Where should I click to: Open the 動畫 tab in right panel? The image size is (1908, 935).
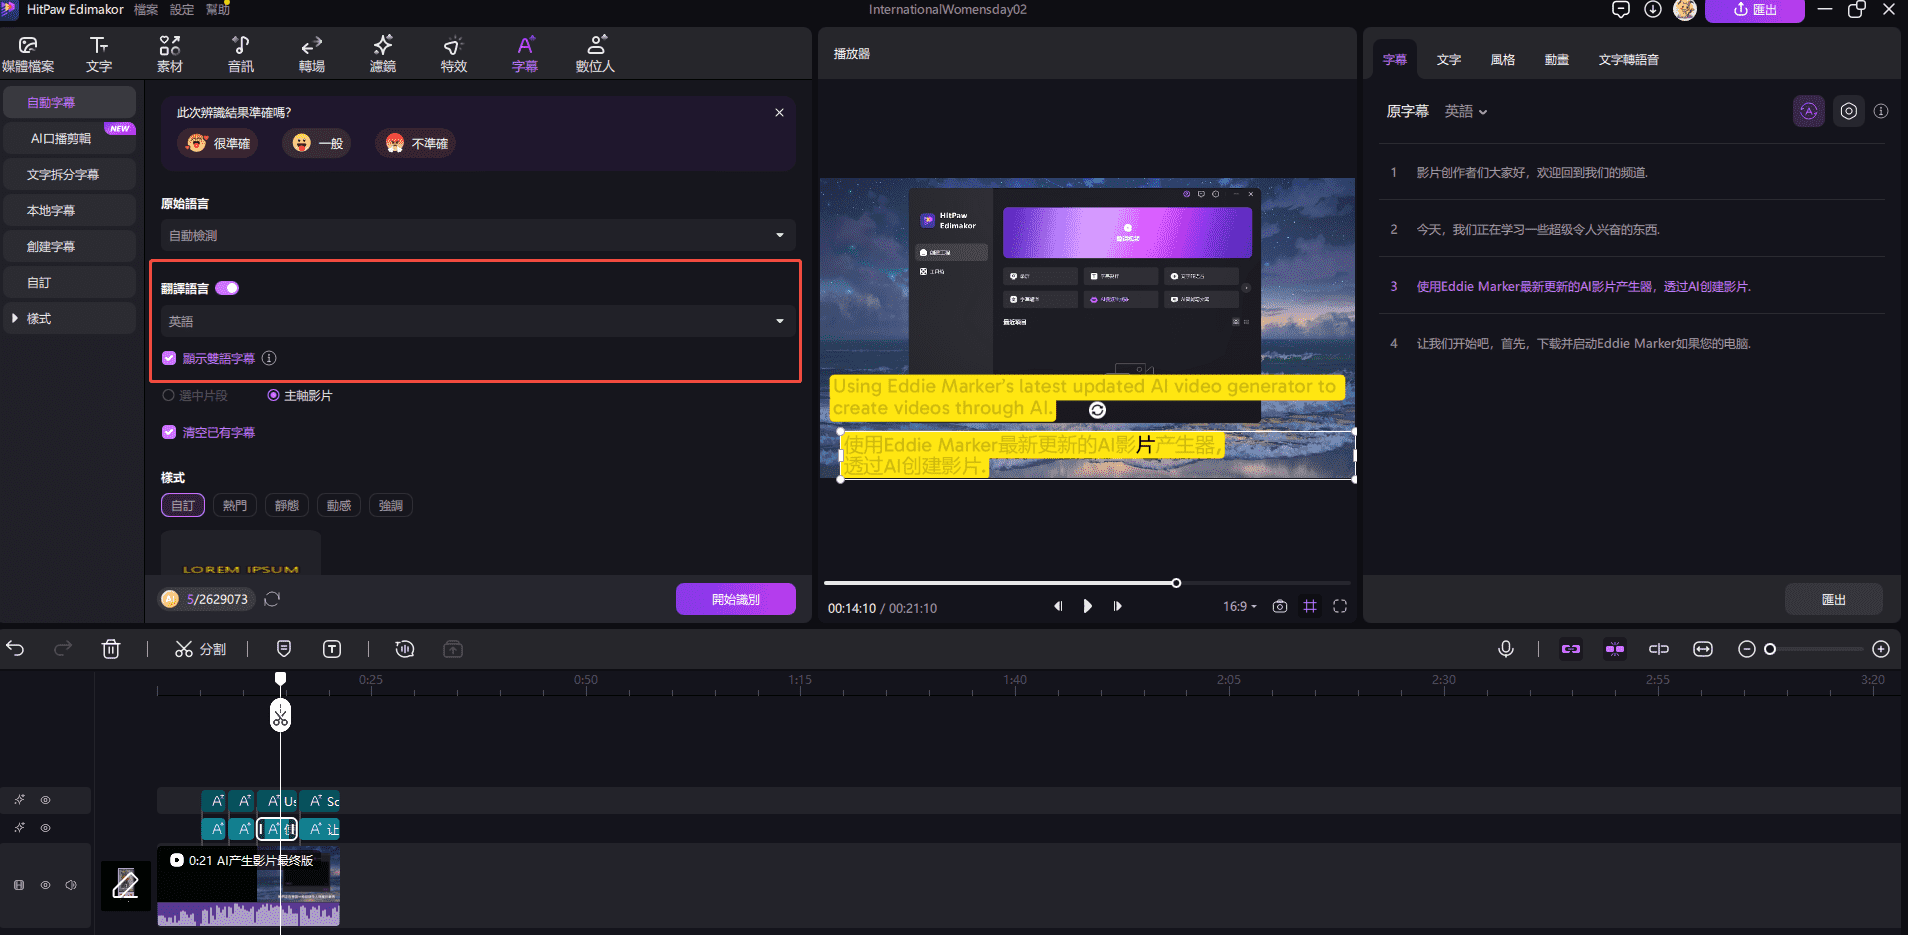[1556, 60]
